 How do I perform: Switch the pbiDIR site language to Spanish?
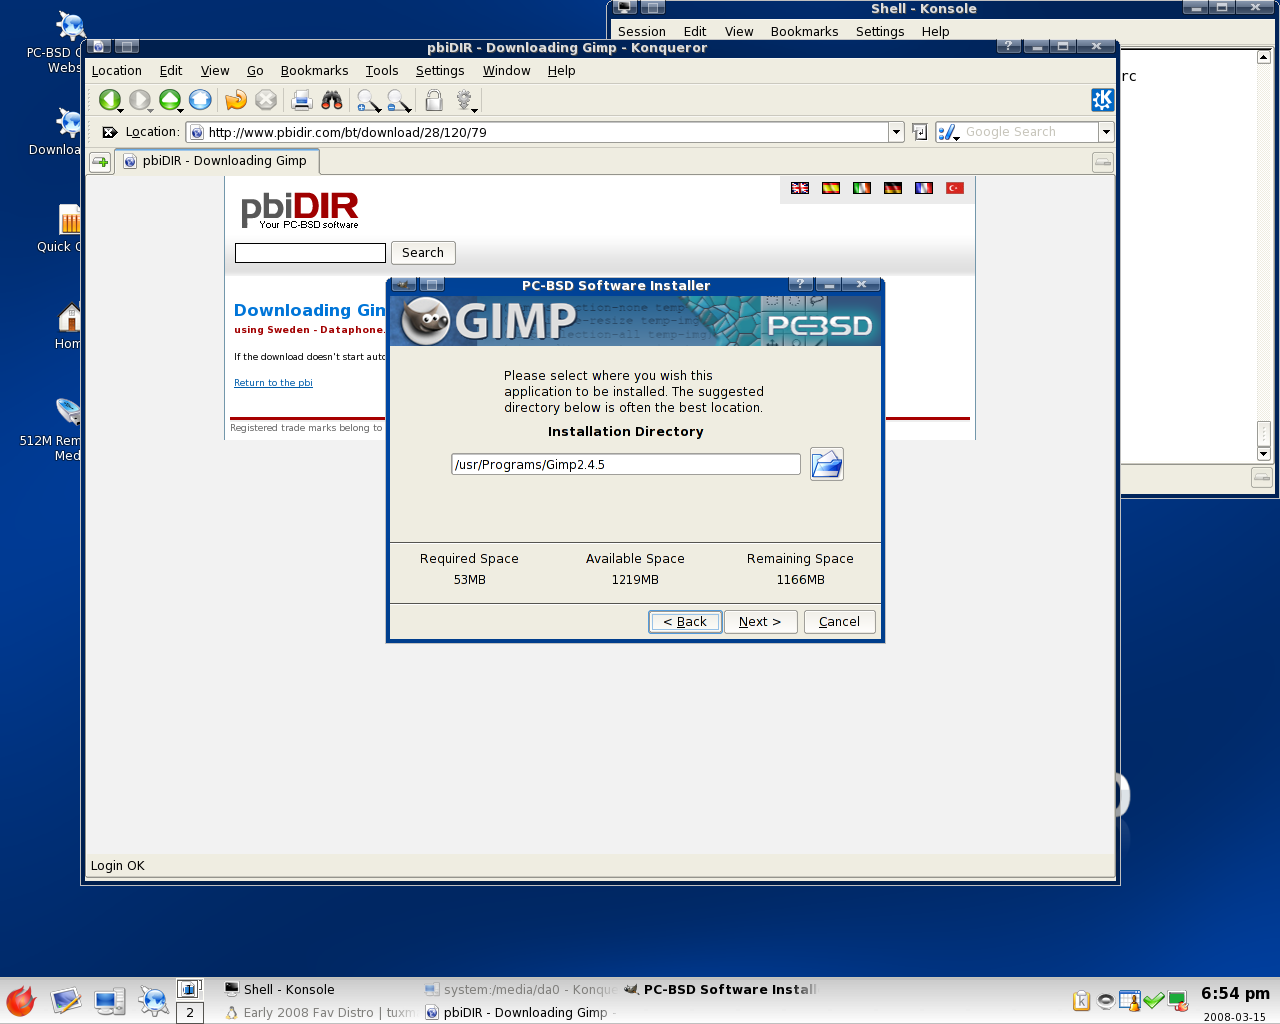pyautogui.click(x=831, y=188)
